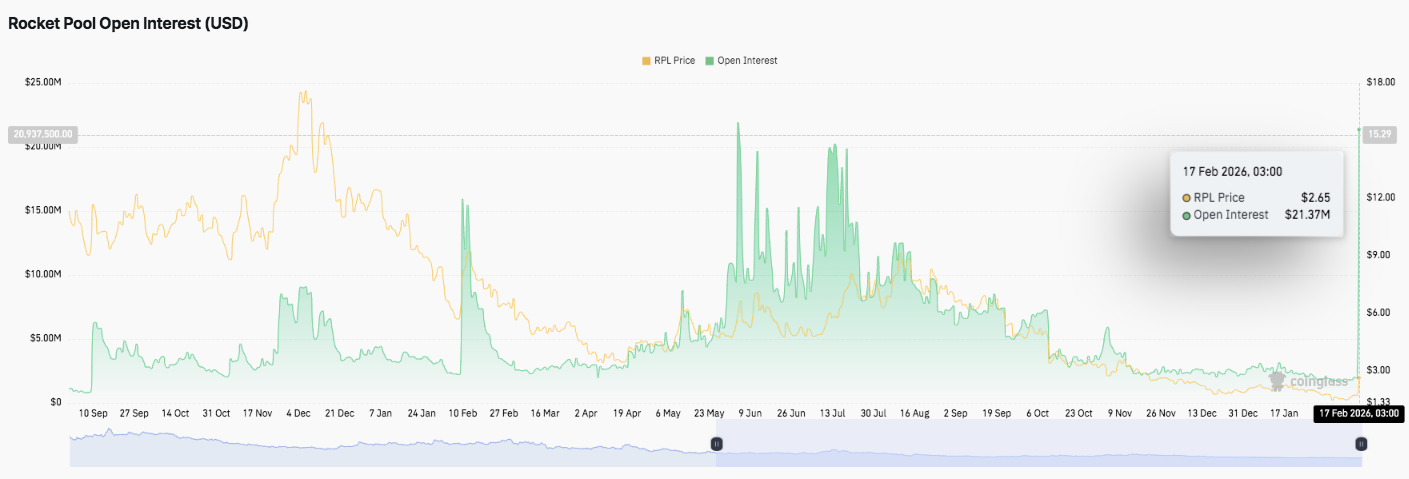Click the 26 Nov date on x-axis

coord(1160,413)
